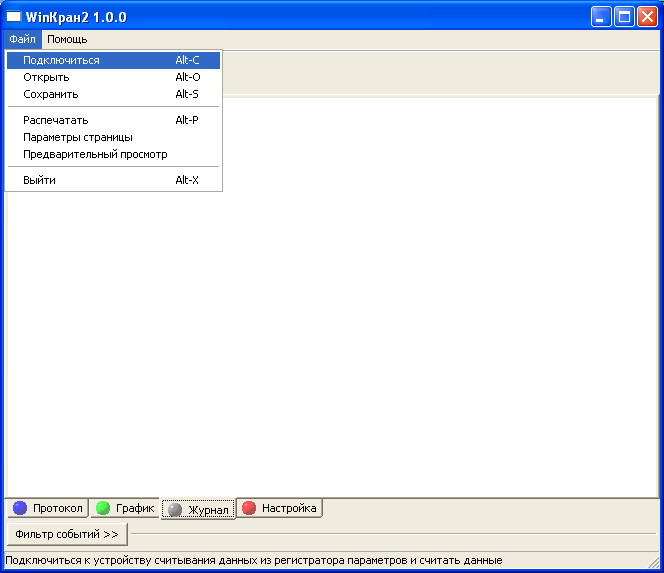Click the gray ball icon on Журнал
The width and height of the screenshot is (664, 573).
175,509
